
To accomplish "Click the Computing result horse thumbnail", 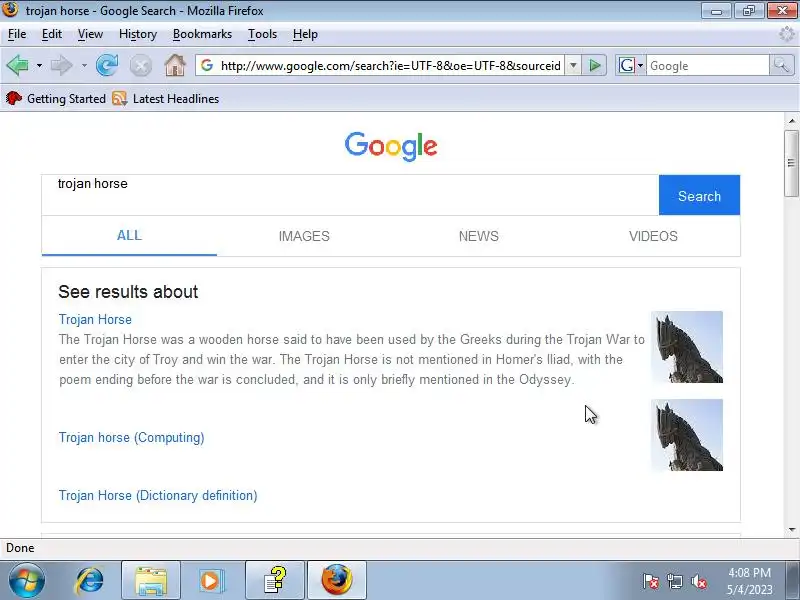I will coord(687,435).
